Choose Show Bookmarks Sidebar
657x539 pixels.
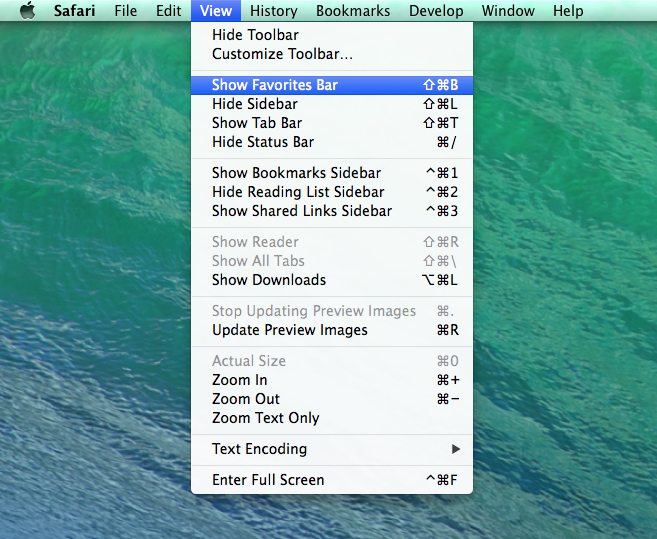coord(331,173)
